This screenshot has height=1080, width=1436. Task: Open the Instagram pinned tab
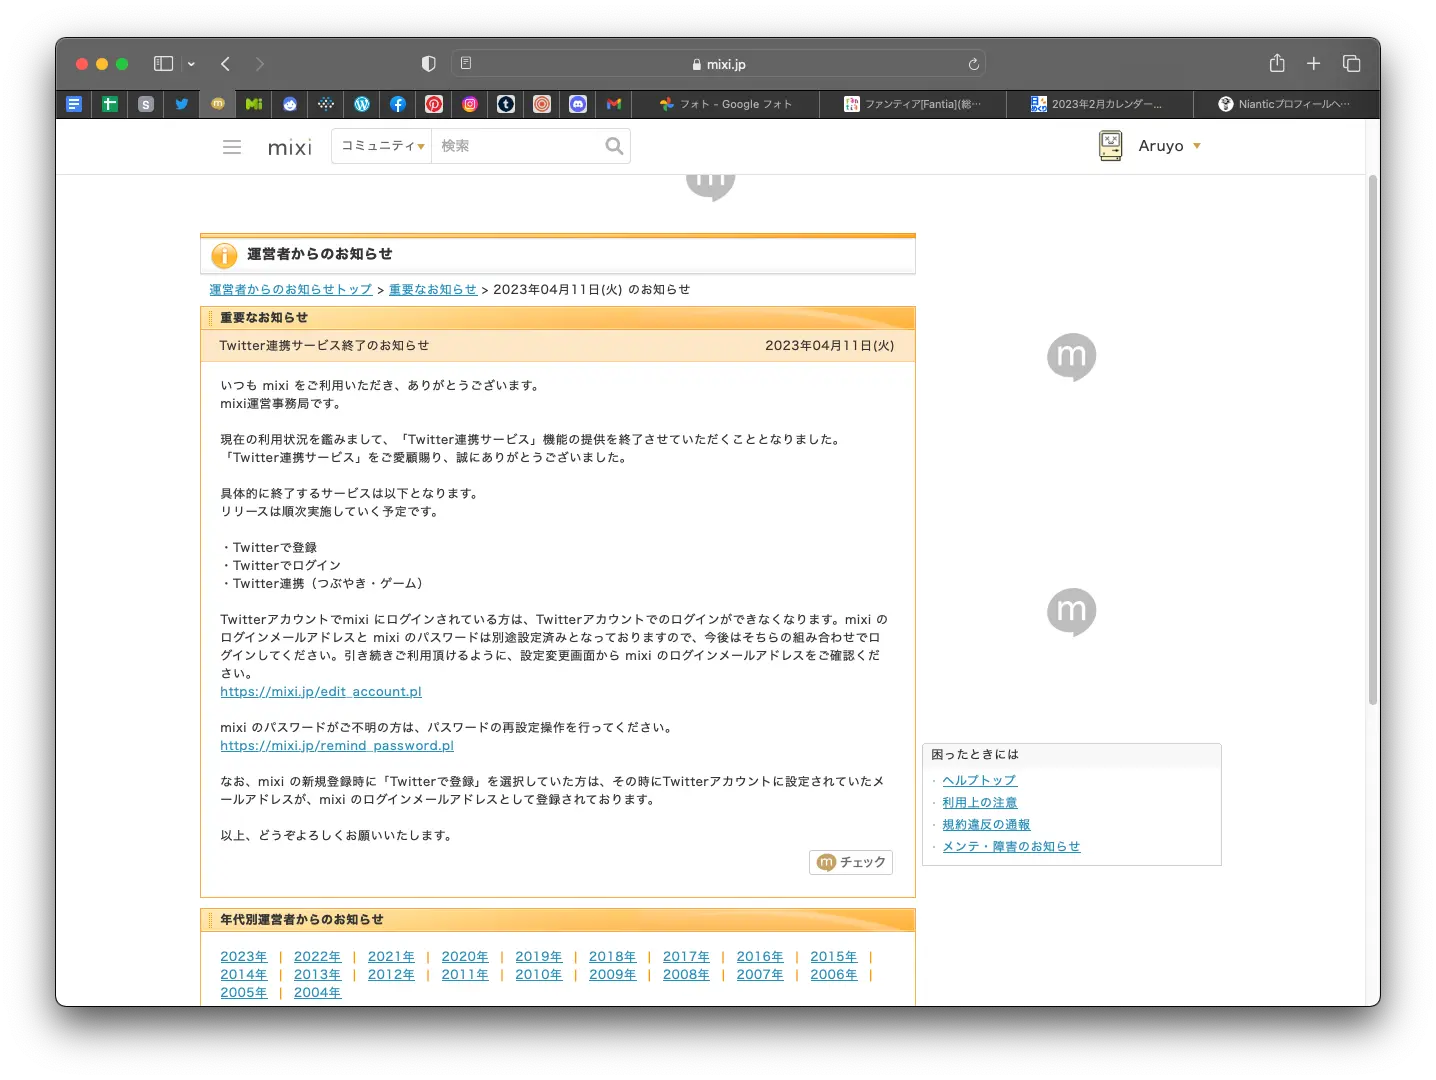pyautogui.click(x=470, y=104)
